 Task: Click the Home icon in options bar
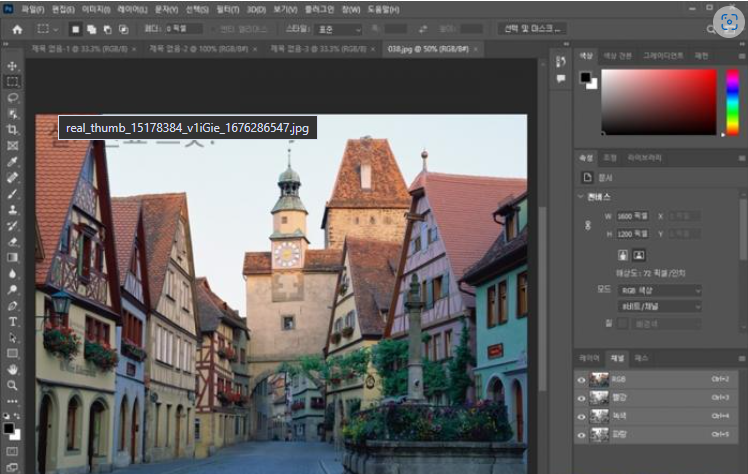(x=17, y=30)
